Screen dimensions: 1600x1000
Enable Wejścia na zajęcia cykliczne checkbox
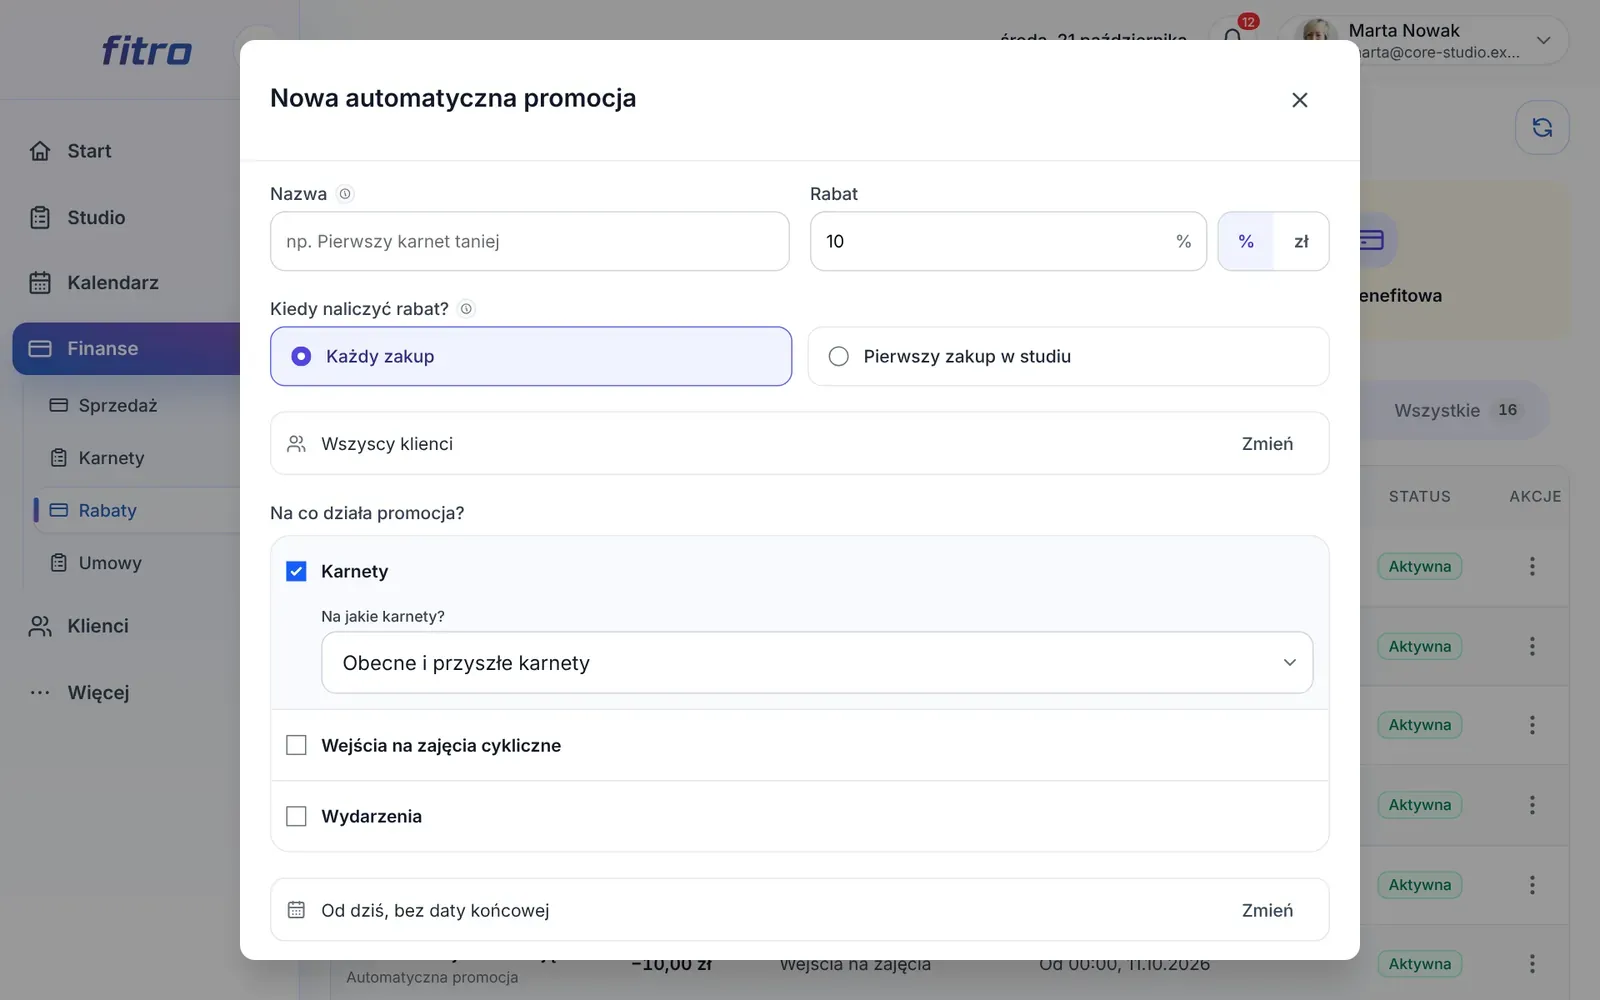296,745
